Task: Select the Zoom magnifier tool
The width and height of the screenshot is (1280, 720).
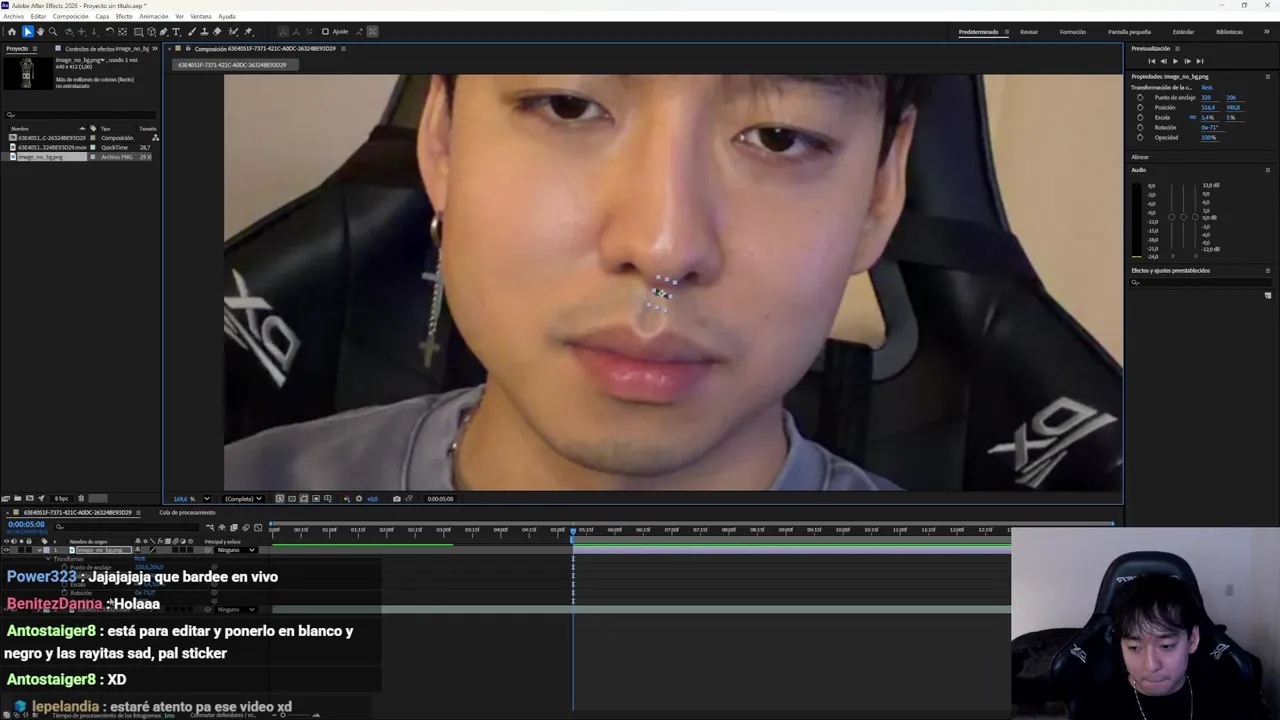Action: coord(53,32)
